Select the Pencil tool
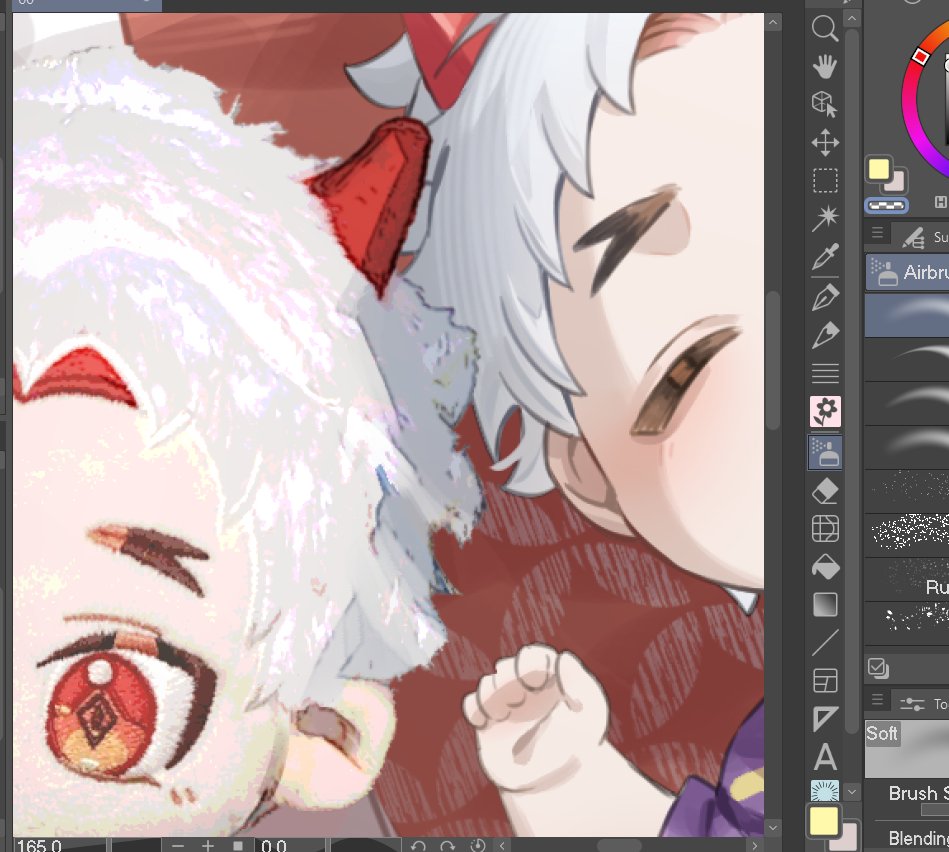This screenshot has width=949, height=852. 825,335
